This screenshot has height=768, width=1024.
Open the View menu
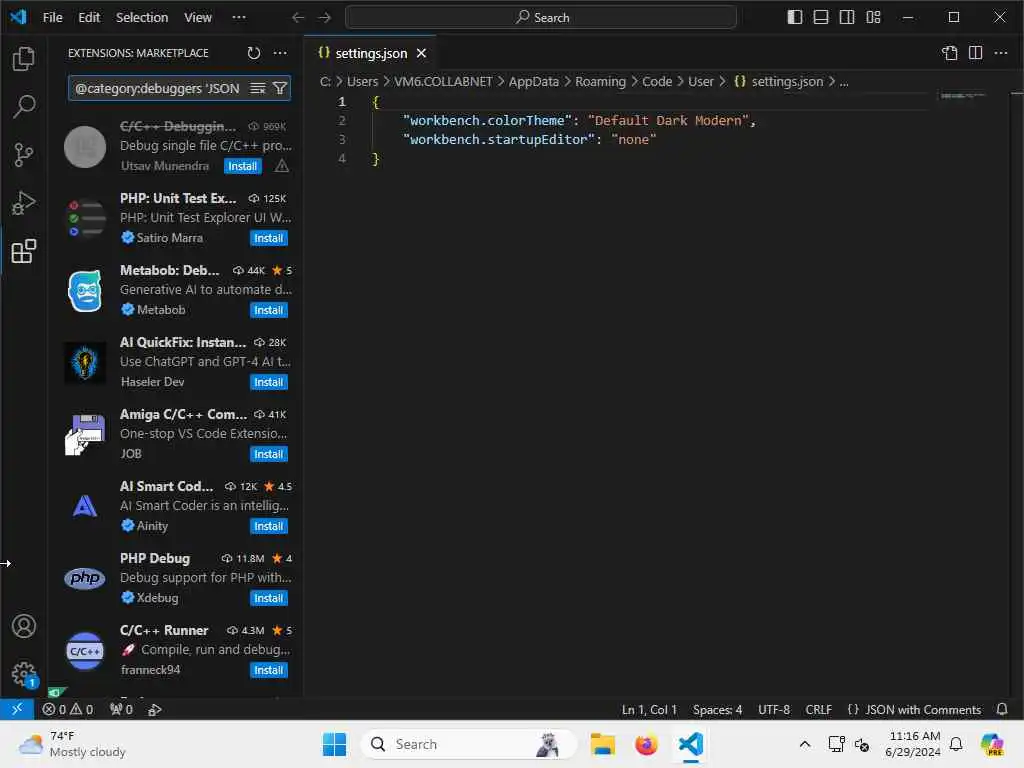(197, 18)
